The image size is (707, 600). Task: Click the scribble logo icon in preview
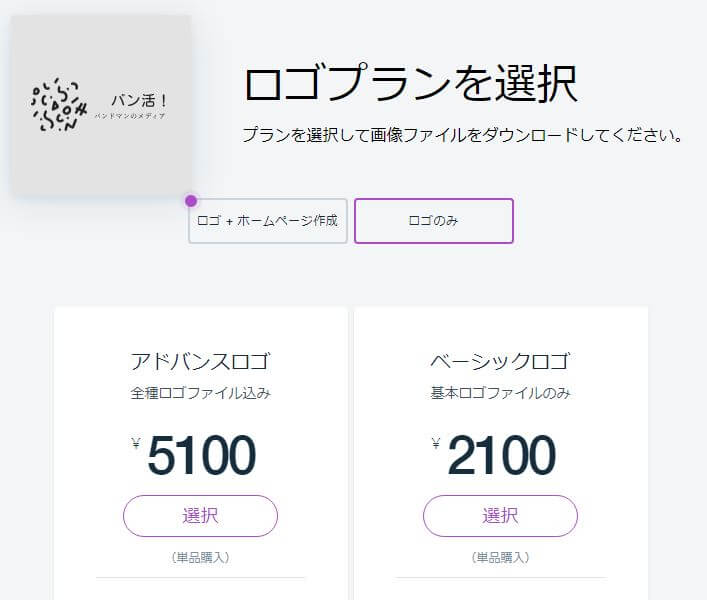[59, 105]
